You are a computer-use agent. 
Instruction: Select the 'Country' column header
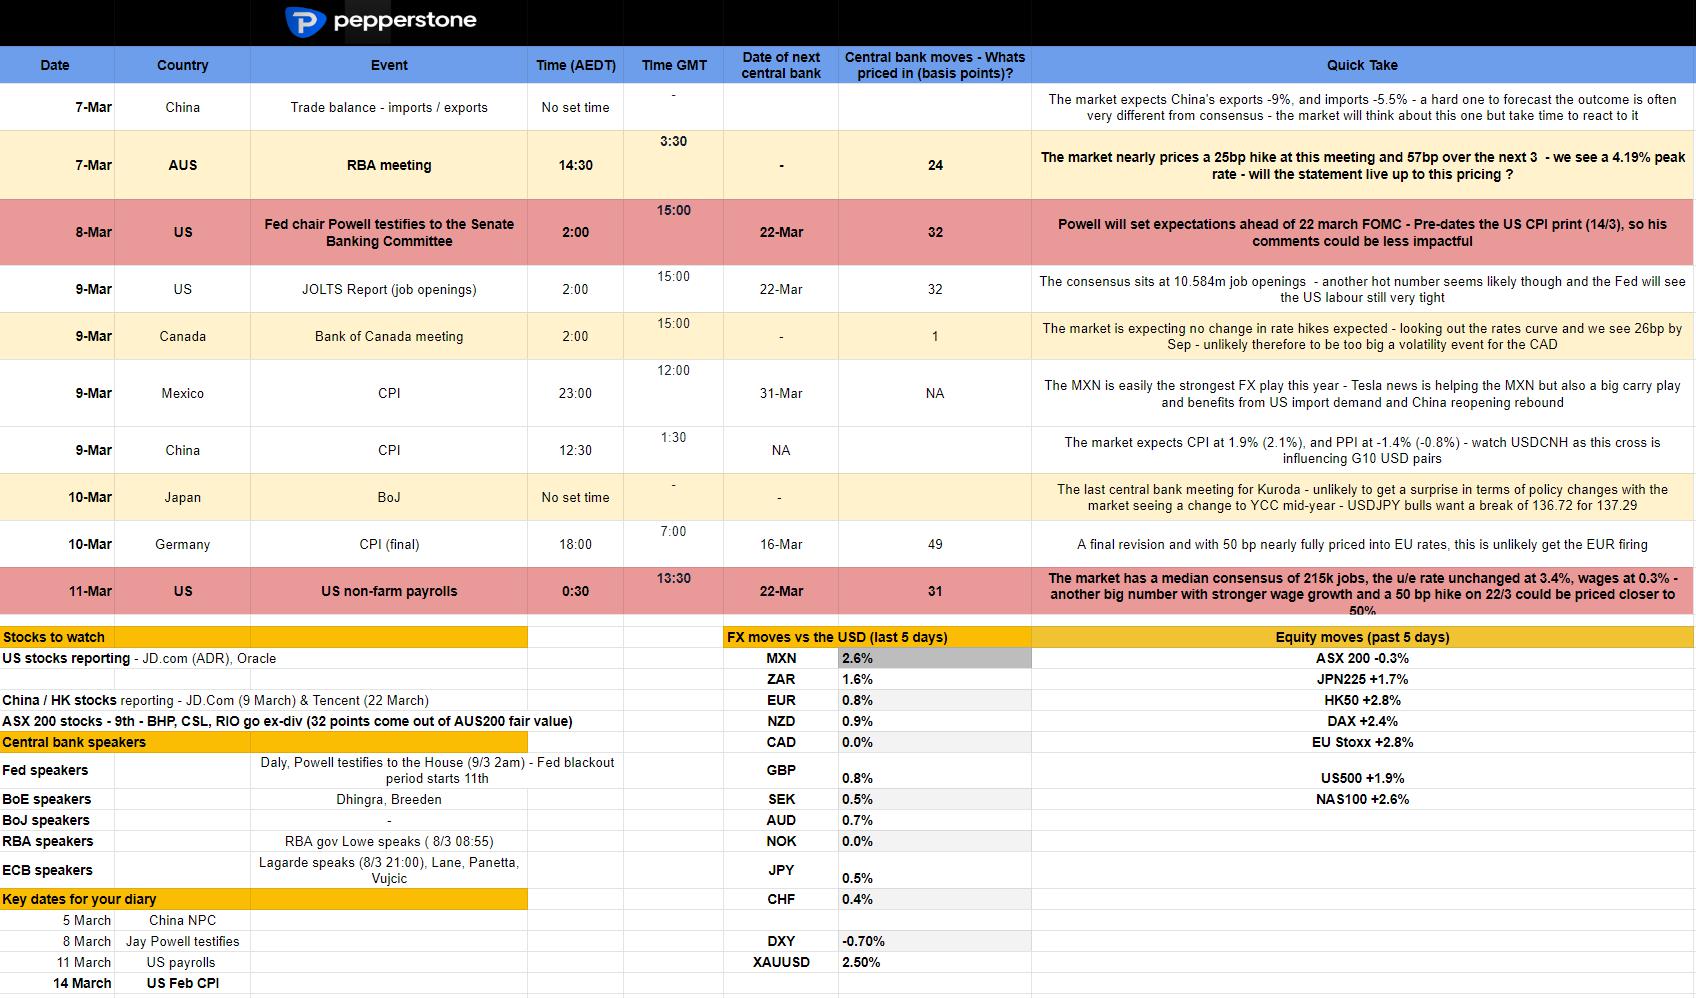click(183, 65)
